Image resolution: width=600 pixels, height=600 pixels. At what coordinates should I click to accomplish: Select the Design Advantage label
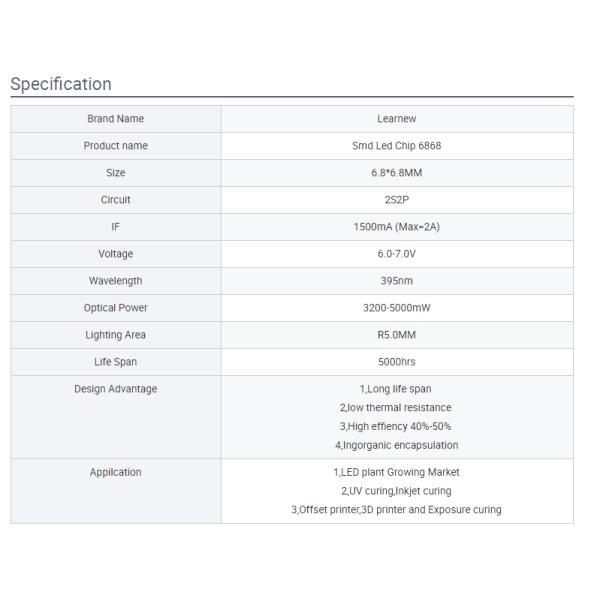pos(116,389)
